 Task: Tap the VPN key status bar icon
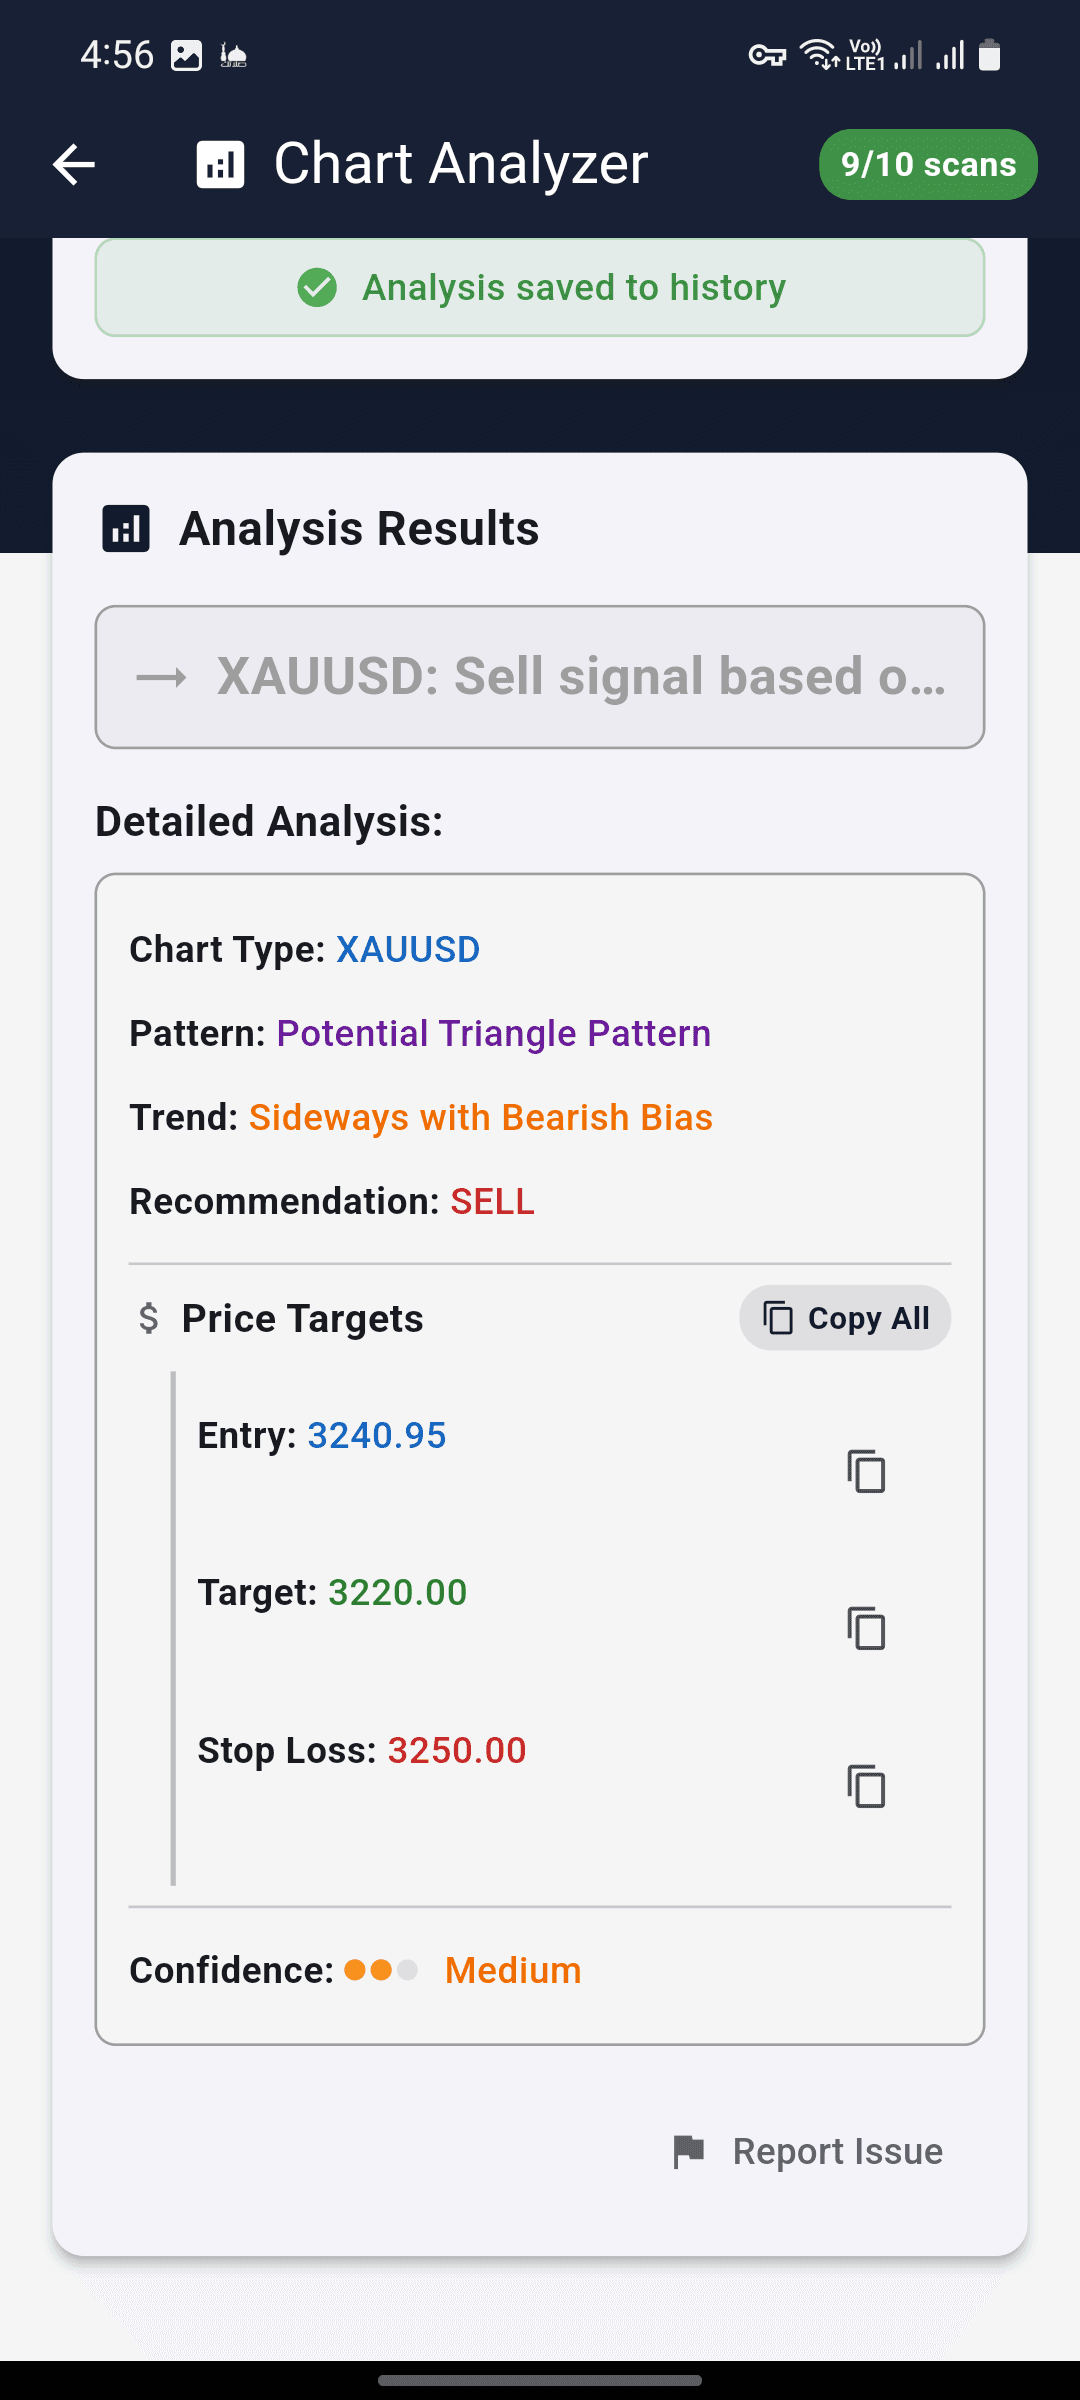click(767, 56)
